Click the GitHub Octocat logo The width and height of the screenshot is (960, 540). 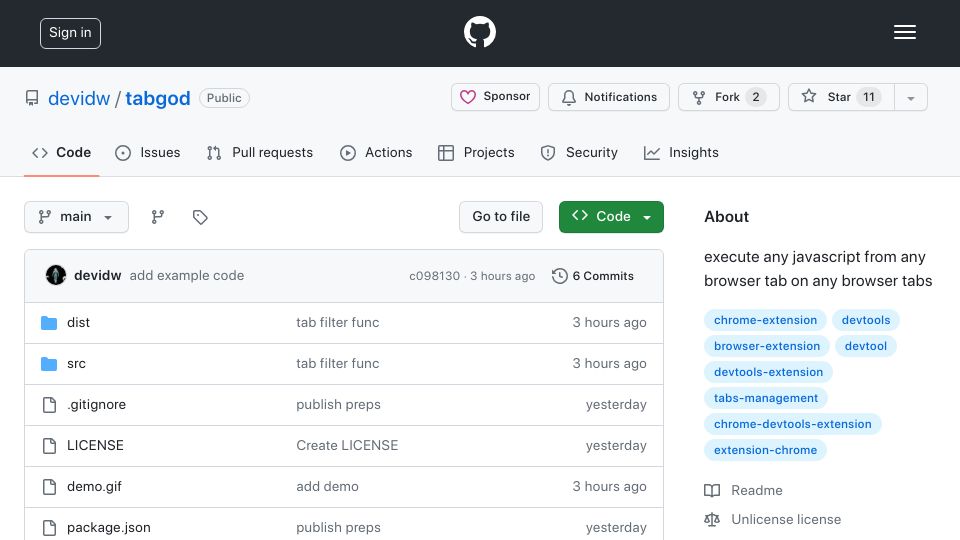pyautogui.click(x=479, y=32)
